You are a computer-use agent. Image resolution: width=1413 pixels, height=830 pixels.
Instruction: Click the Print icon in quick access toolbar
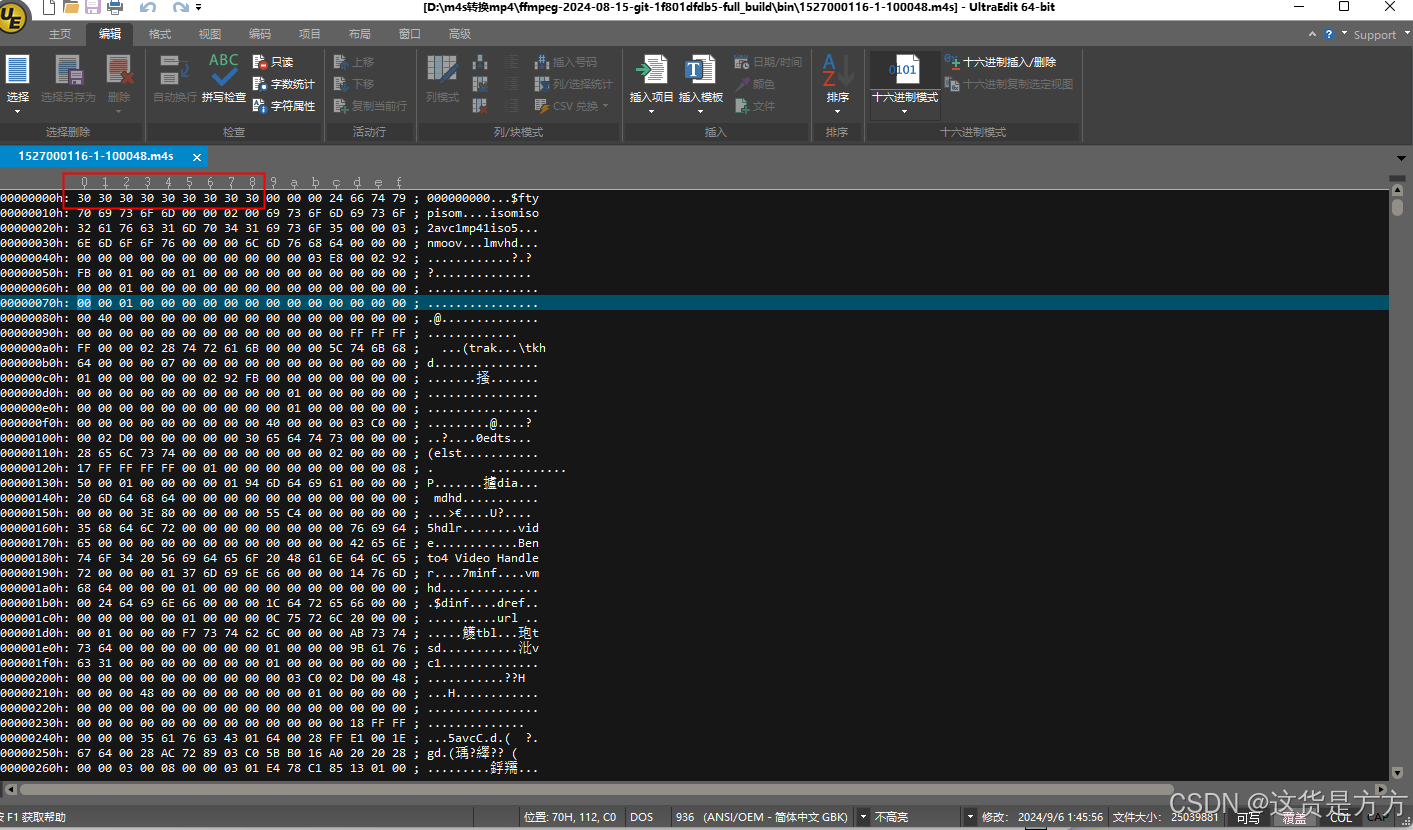point(114,8)
